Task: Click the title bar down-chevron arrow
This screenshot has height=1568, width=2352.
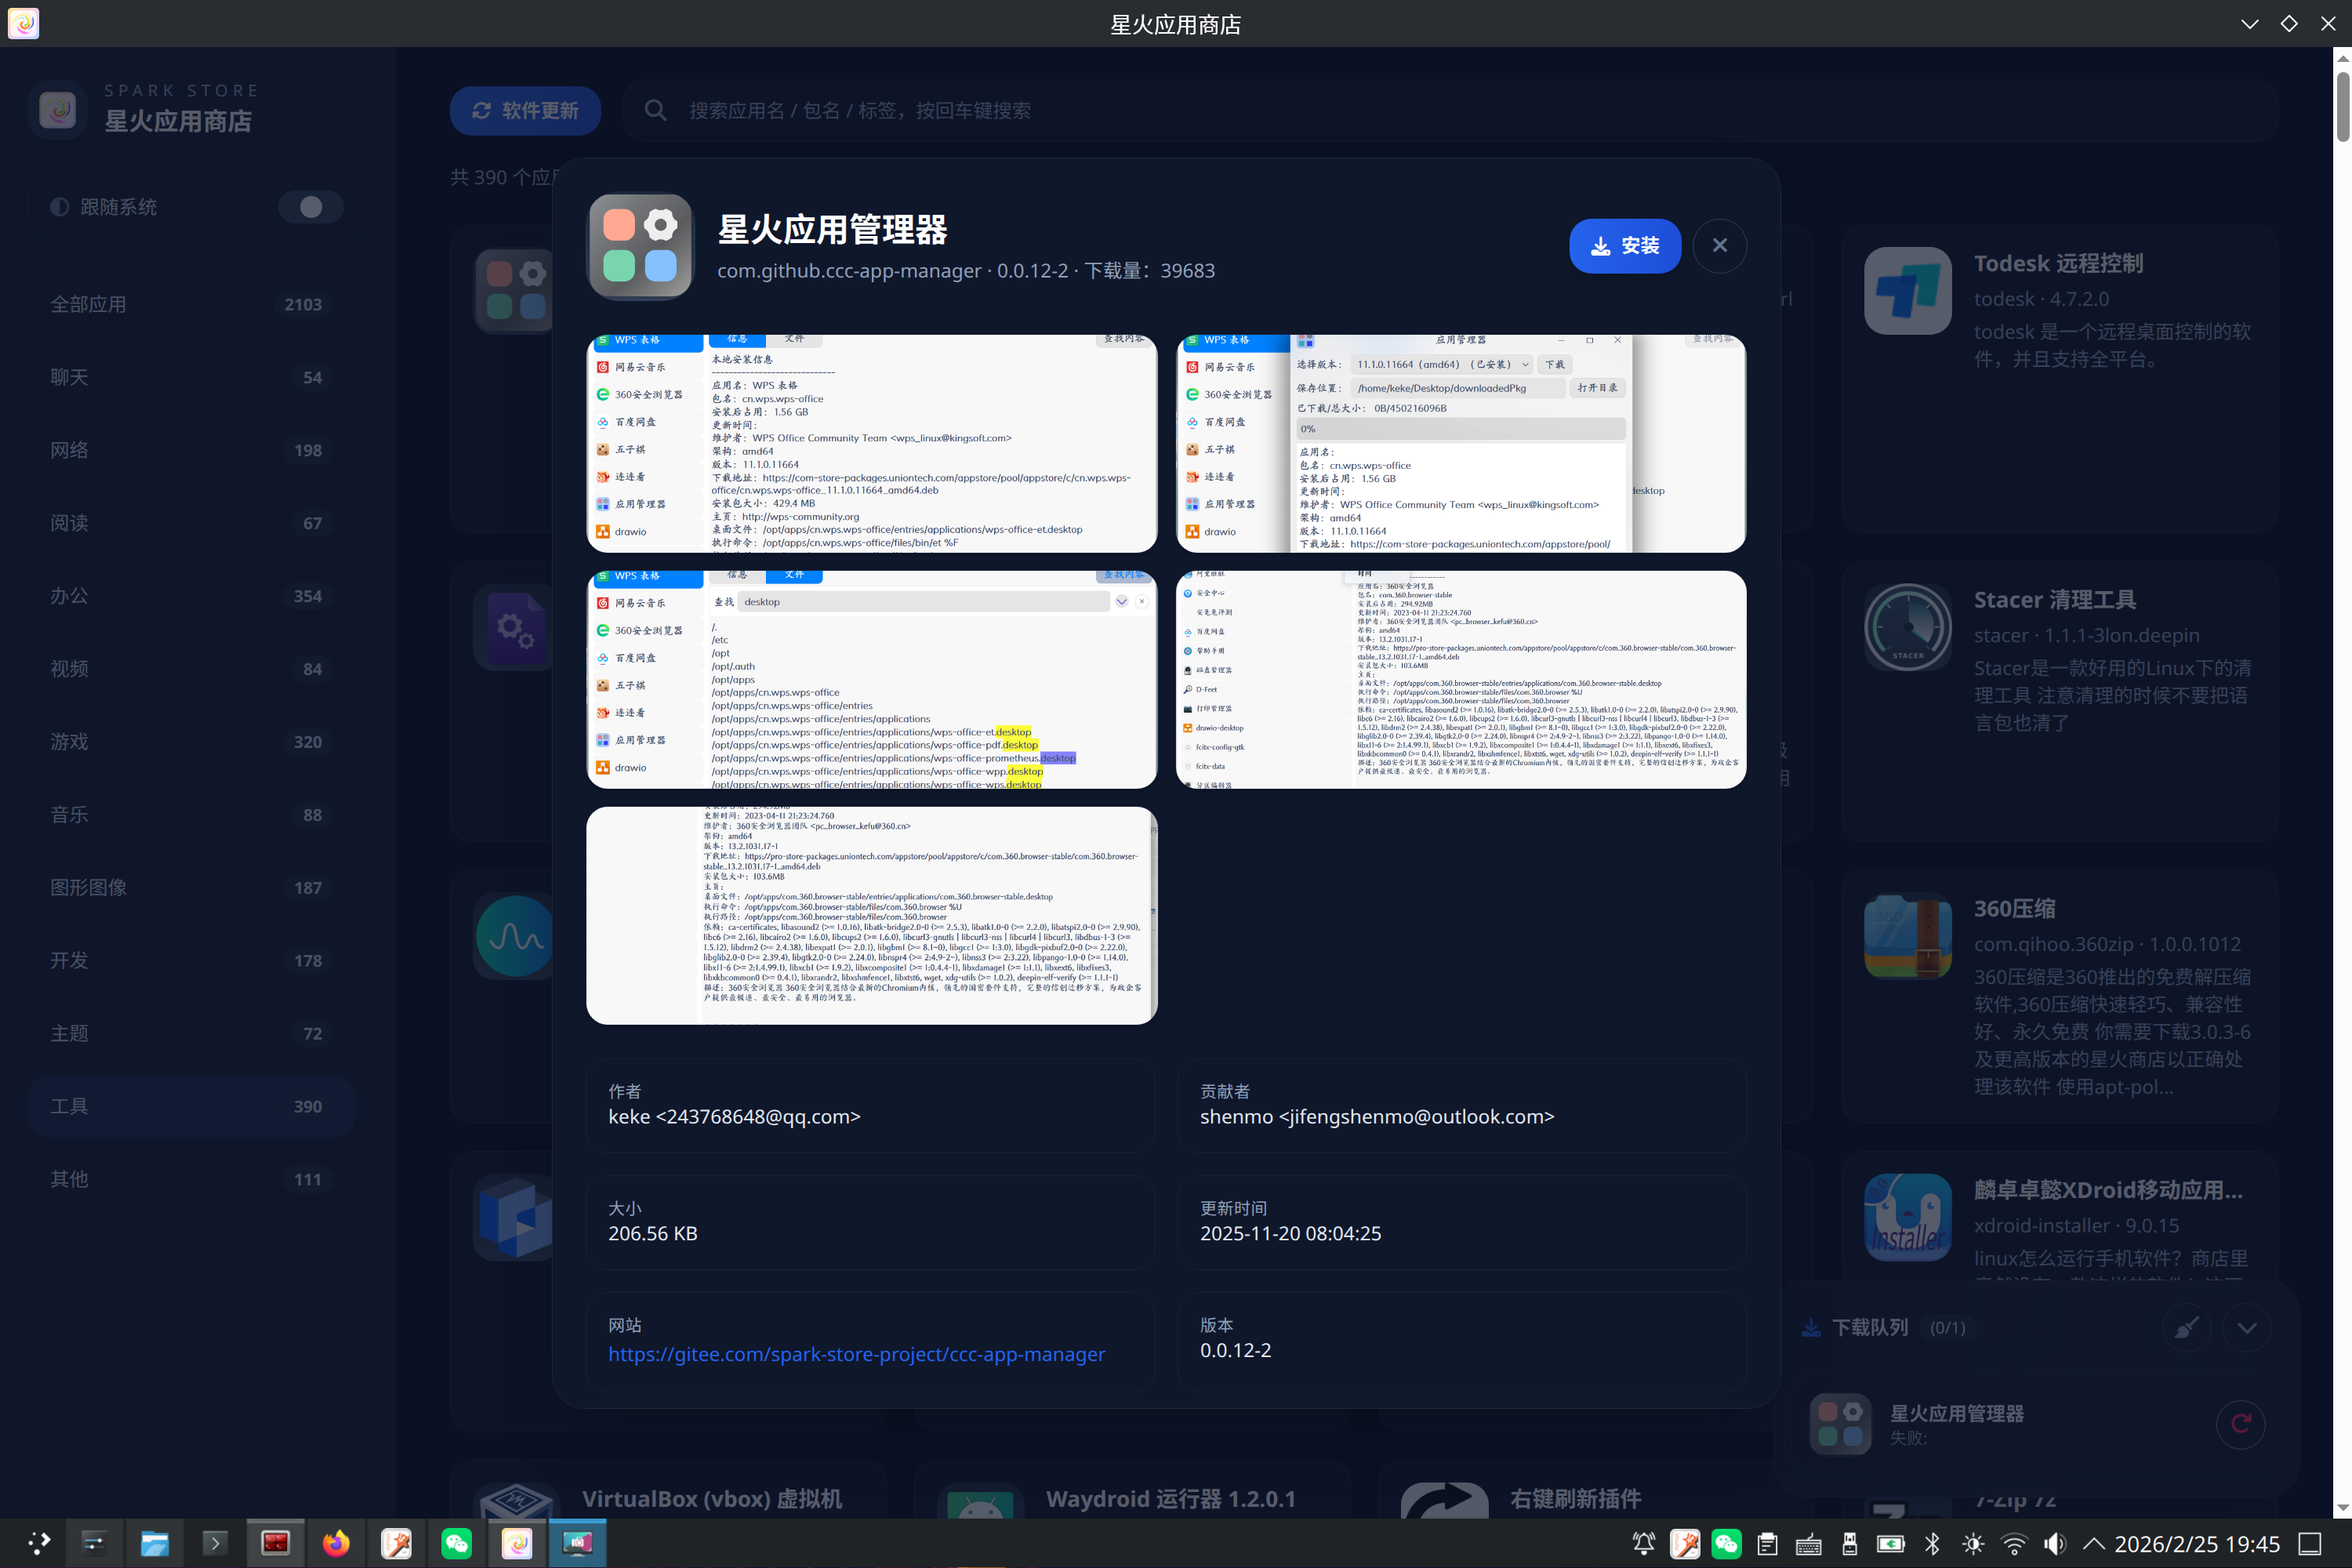Action: tap(2249, 23)
